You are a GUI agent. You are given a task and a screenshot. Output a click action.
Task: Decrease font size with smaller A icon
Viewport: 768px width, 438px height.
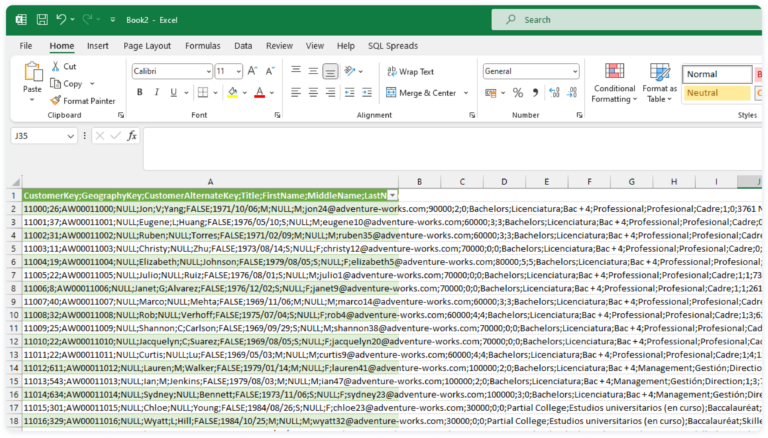270,71
